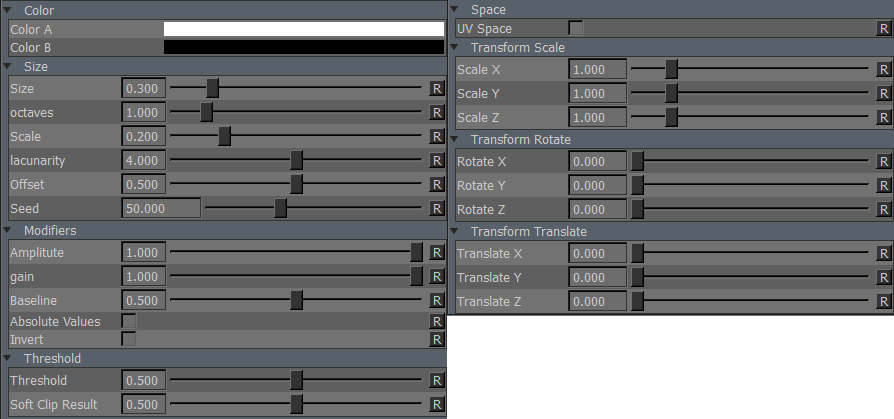Click the Translate Z slider handle

tap(637, 300)
